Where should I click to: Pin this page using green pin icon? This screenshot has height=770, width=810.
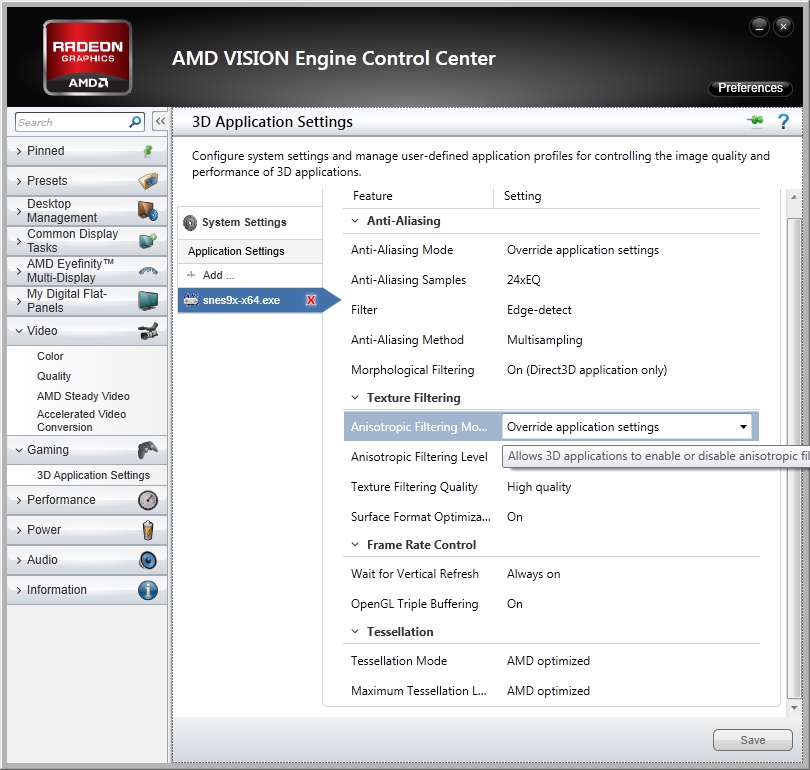coord(755,121)
